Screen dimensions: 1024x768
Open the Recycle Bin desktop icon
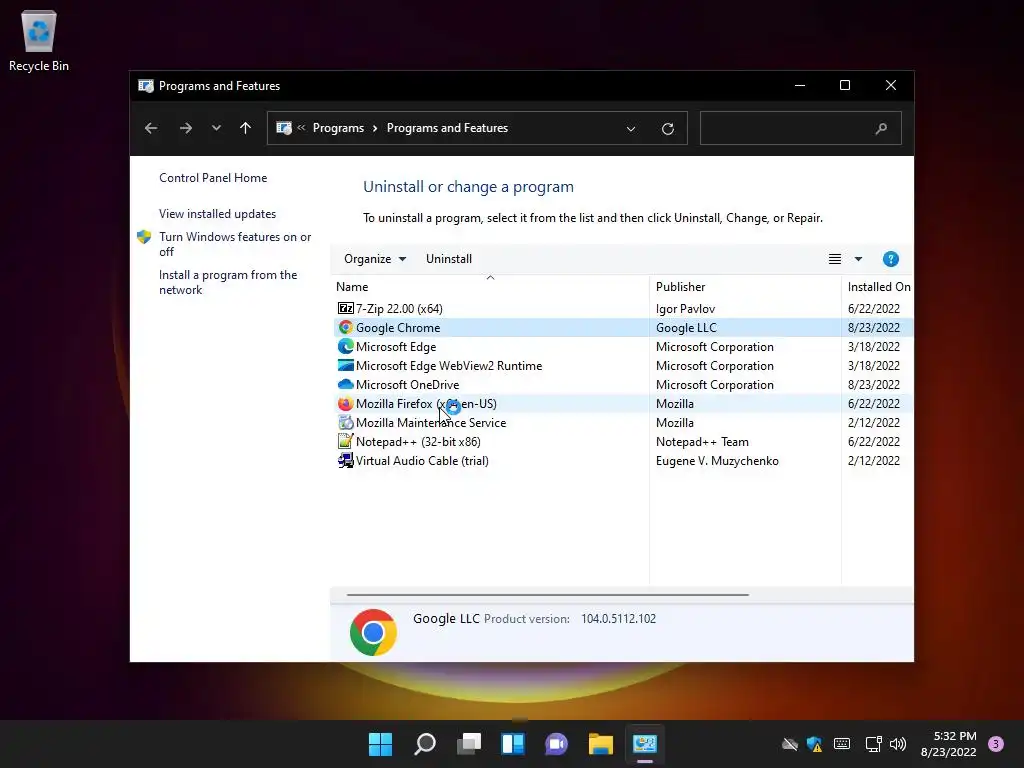click(x=39, y=40)
